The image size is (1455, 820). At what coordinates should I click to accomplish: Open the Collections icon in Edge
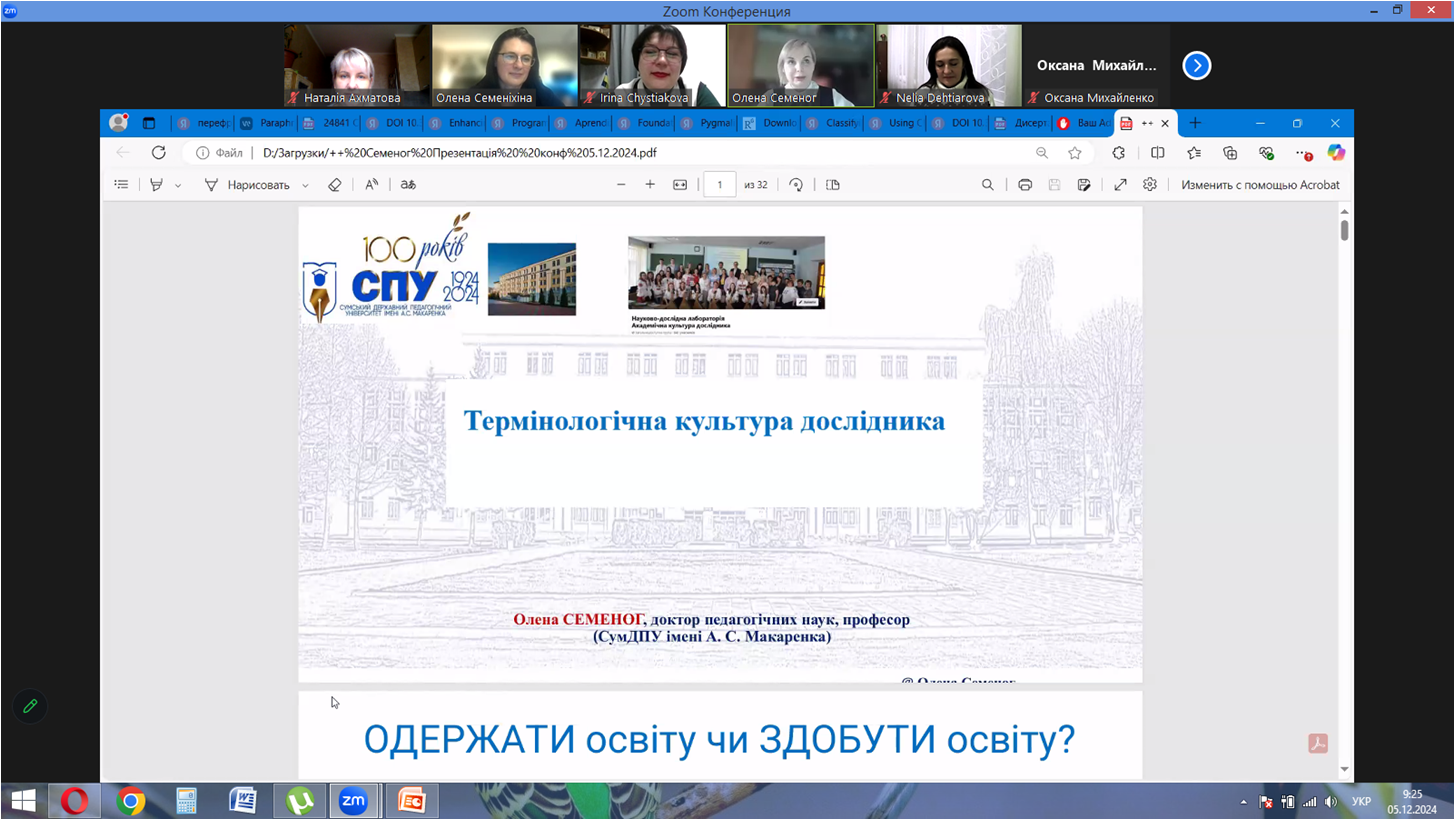coord(1230,153)
